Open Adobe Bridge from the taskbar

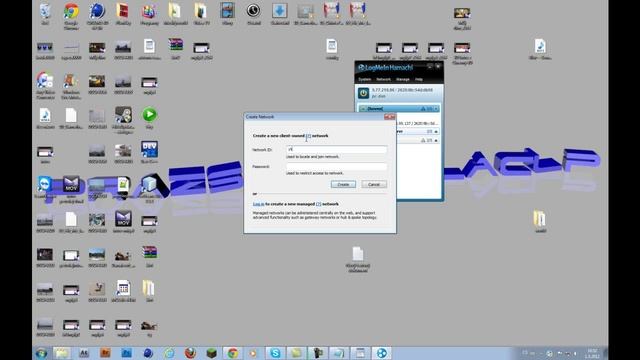105,353
